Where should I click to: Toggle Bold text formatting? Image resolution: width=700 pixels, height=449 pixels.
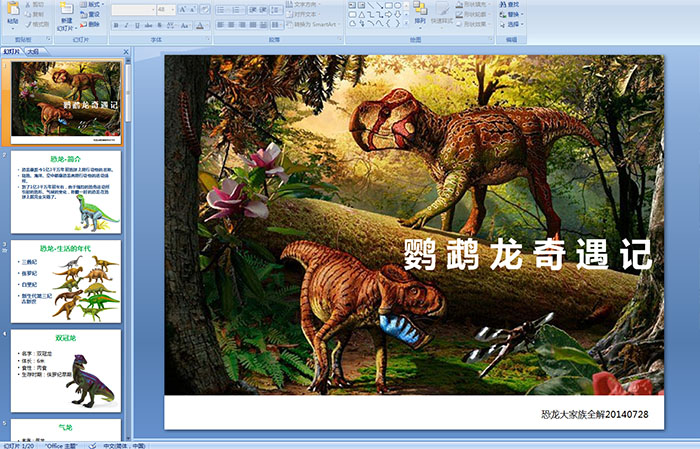pyautogui.click(x=114, y=25)
